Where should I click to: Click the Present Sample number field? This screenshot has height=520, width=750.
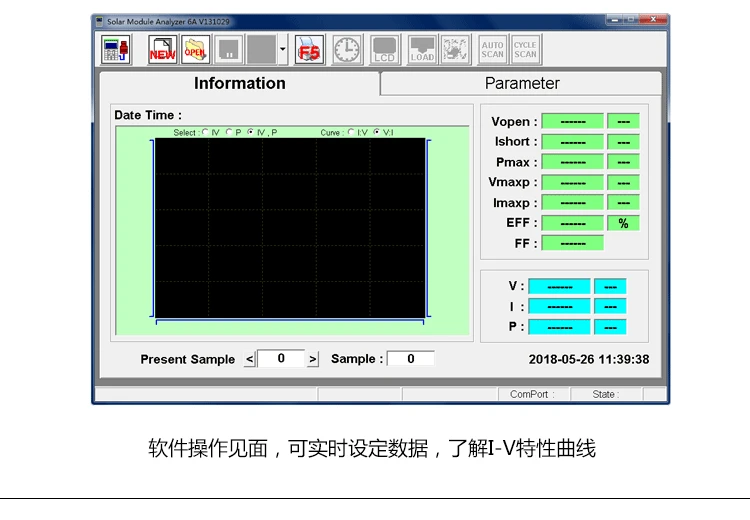click(x=281, y=358)
